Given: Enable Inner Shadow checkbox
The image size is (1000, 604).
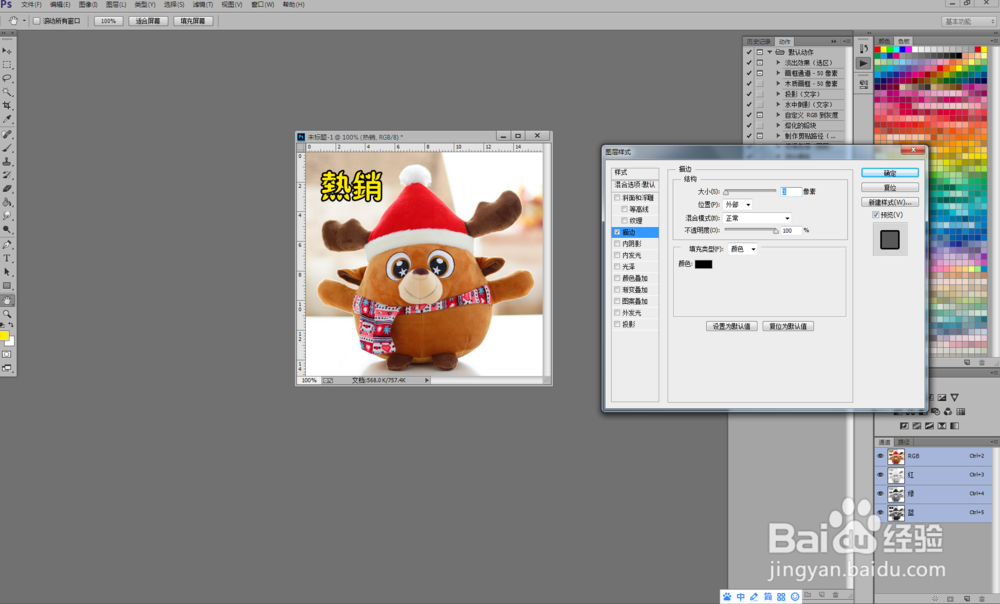Looking at the screenshot, I should coord(617,244).
